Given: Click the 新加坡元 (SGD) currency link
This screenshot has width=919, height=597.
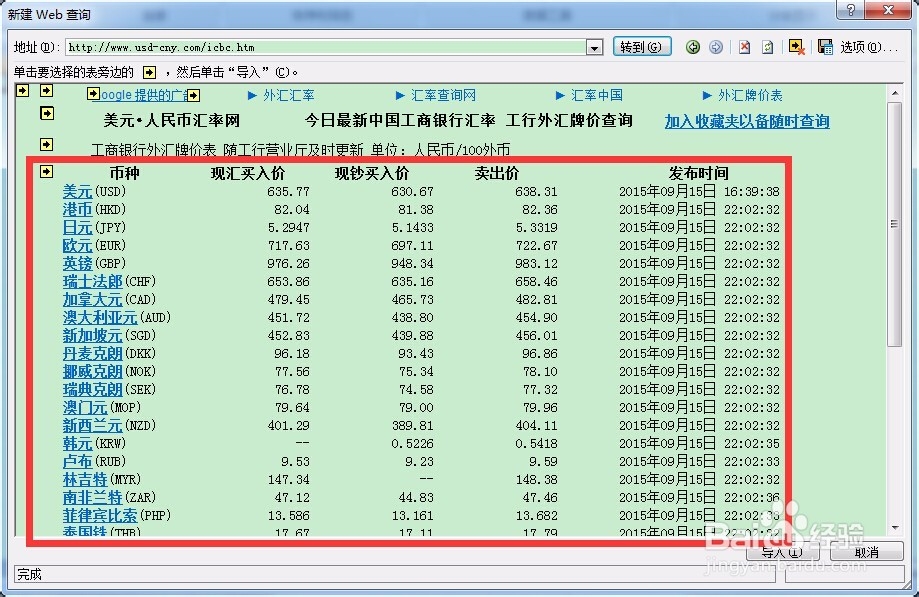Looking at the screenshot, I should pyautogui.click(x=93, y=336).
